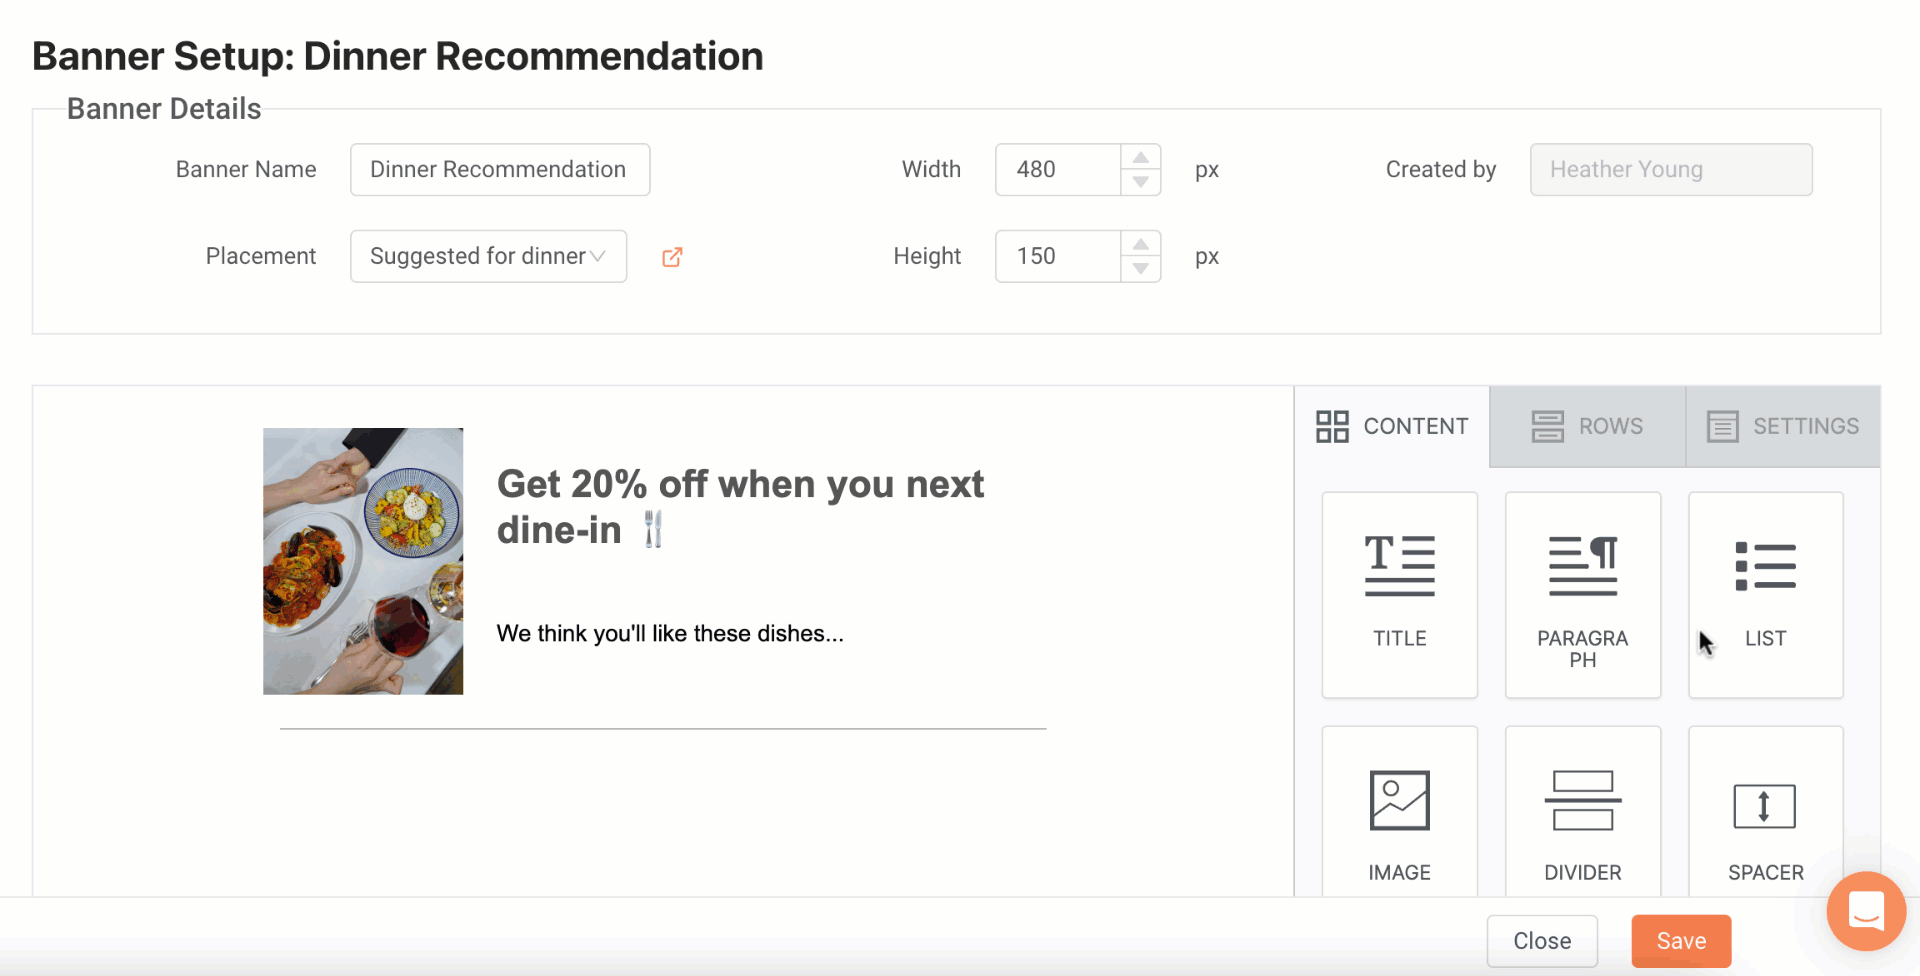The width and height of the screenshot is (1920, 976).
Task: Select the Spacer content block icon
Action: [x=1765, y=805]
